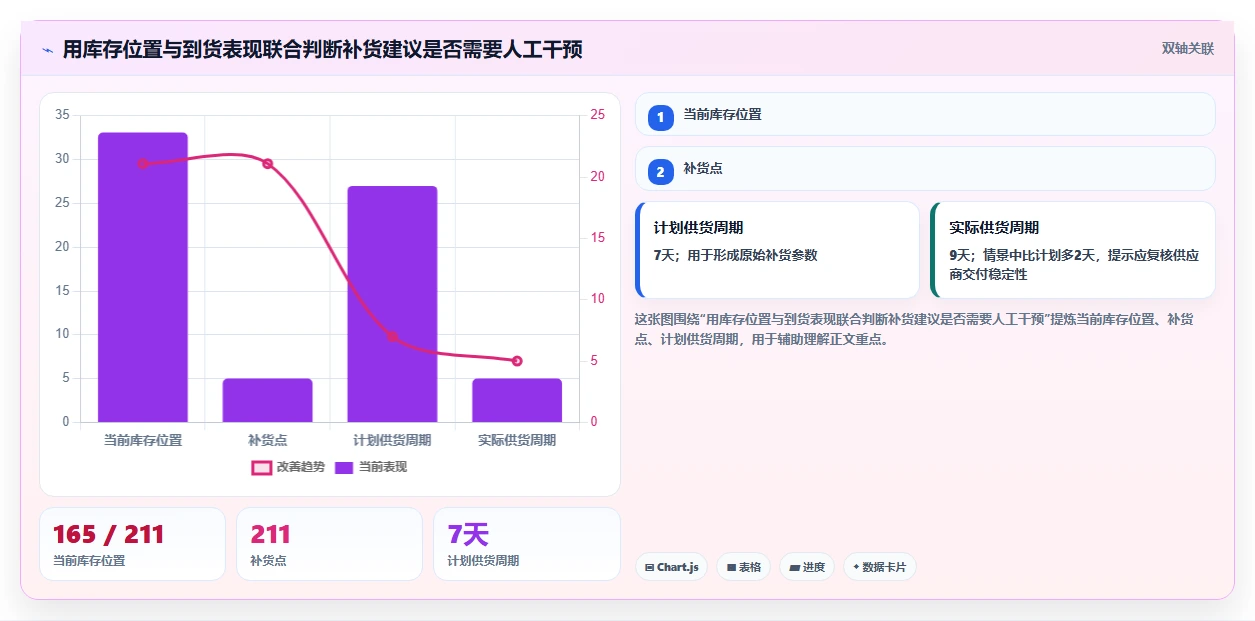Click the paragraph starting 这张图围绕
Screen dimensions: 1255x621
pyautogui.click(x=914, y=329)
